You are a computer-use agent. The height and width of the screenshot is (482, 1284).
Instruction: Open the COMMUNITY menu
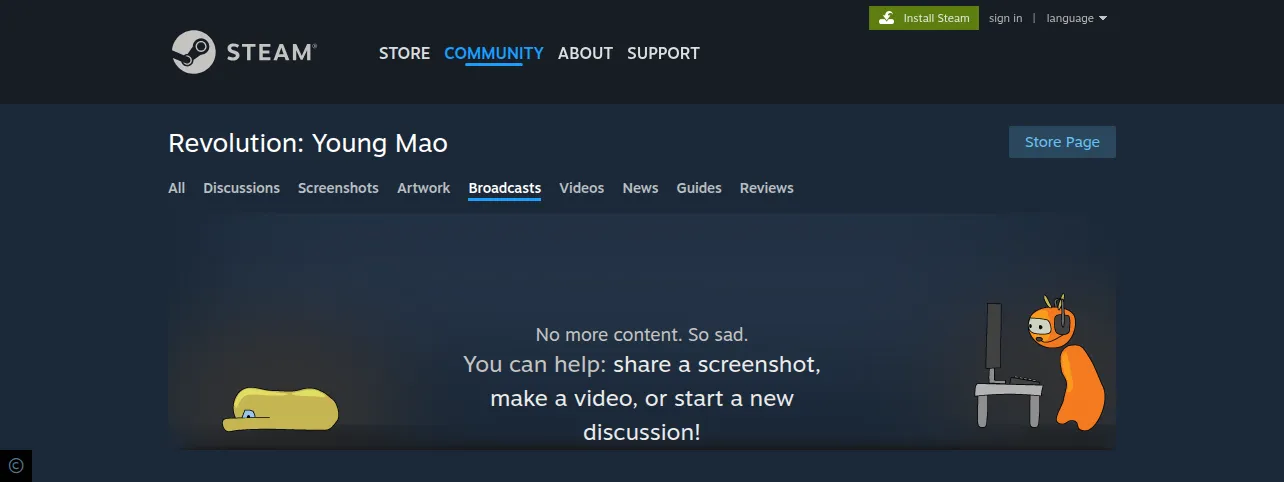[494, 53]
